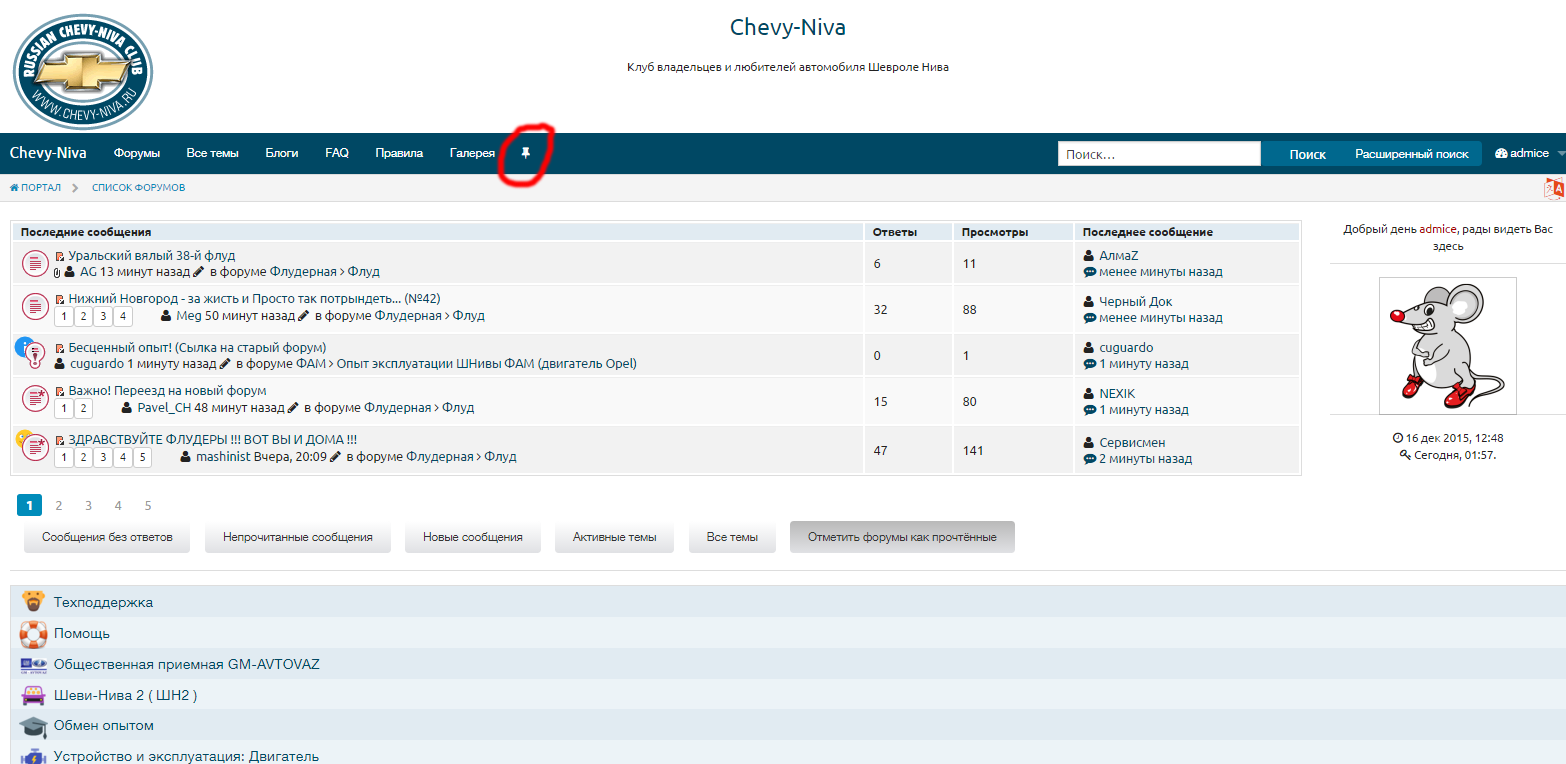Open the Галерея menu item
The image size is (1566, 764).
(472, 153)
